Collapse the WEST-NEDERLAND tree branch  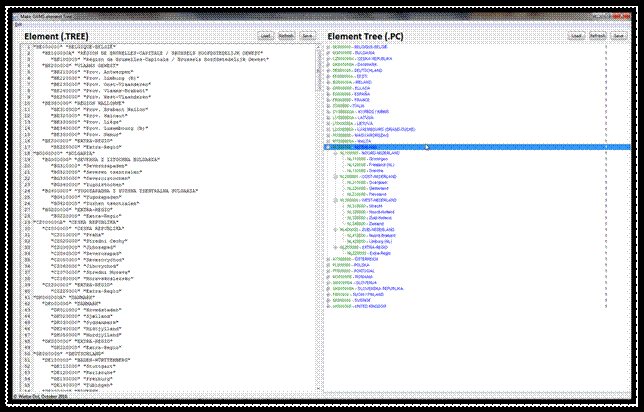point(334,200)
